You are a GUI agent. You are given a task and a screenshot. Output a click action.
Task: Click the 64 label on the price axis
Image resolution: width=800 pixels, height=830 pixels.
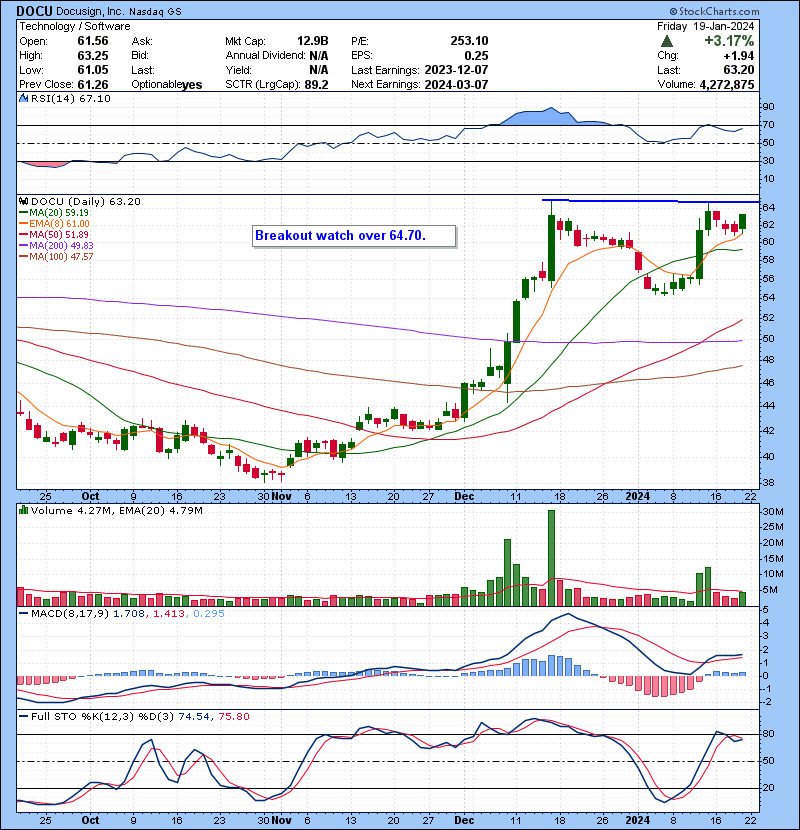(x=769, y=208)
